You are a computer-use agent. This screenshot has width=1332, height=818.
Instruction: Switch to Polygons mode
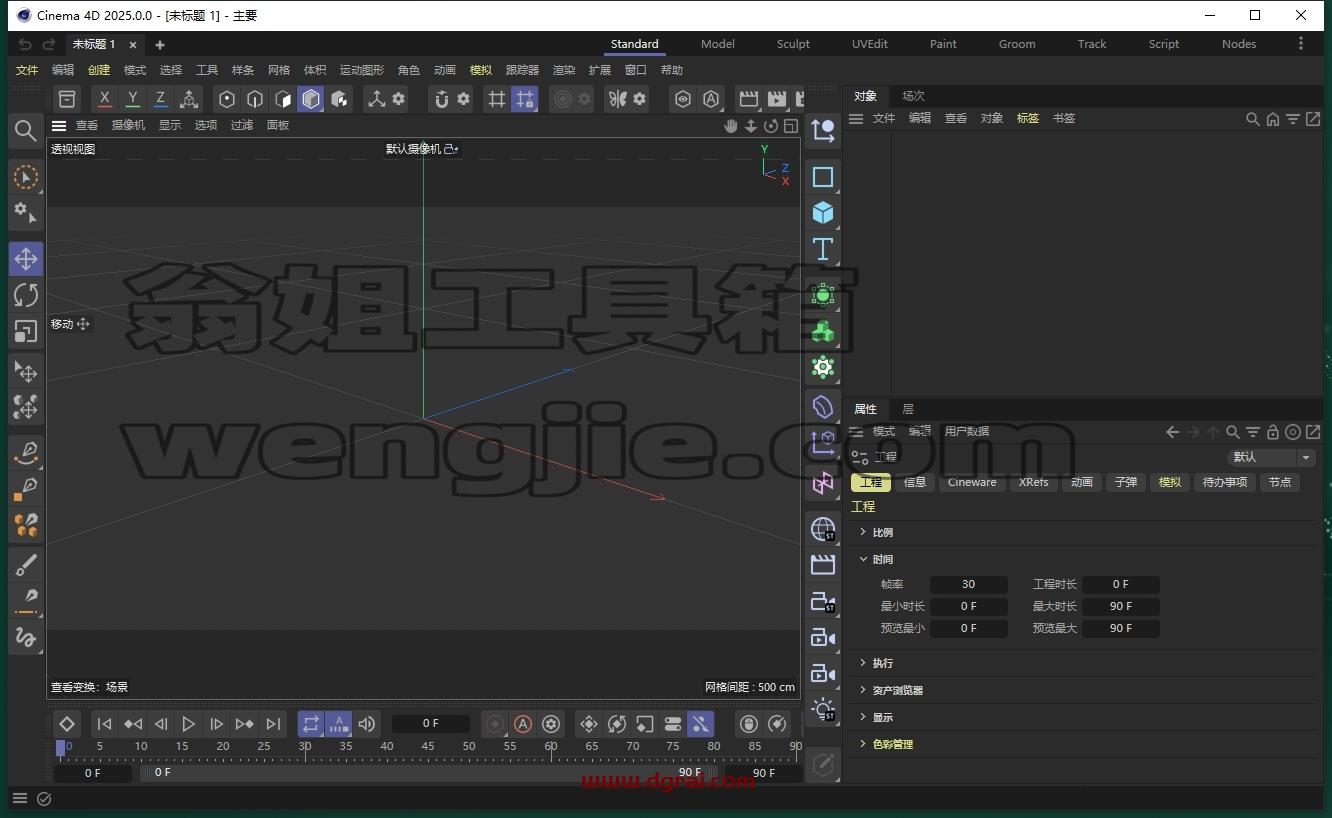point(283,99)
